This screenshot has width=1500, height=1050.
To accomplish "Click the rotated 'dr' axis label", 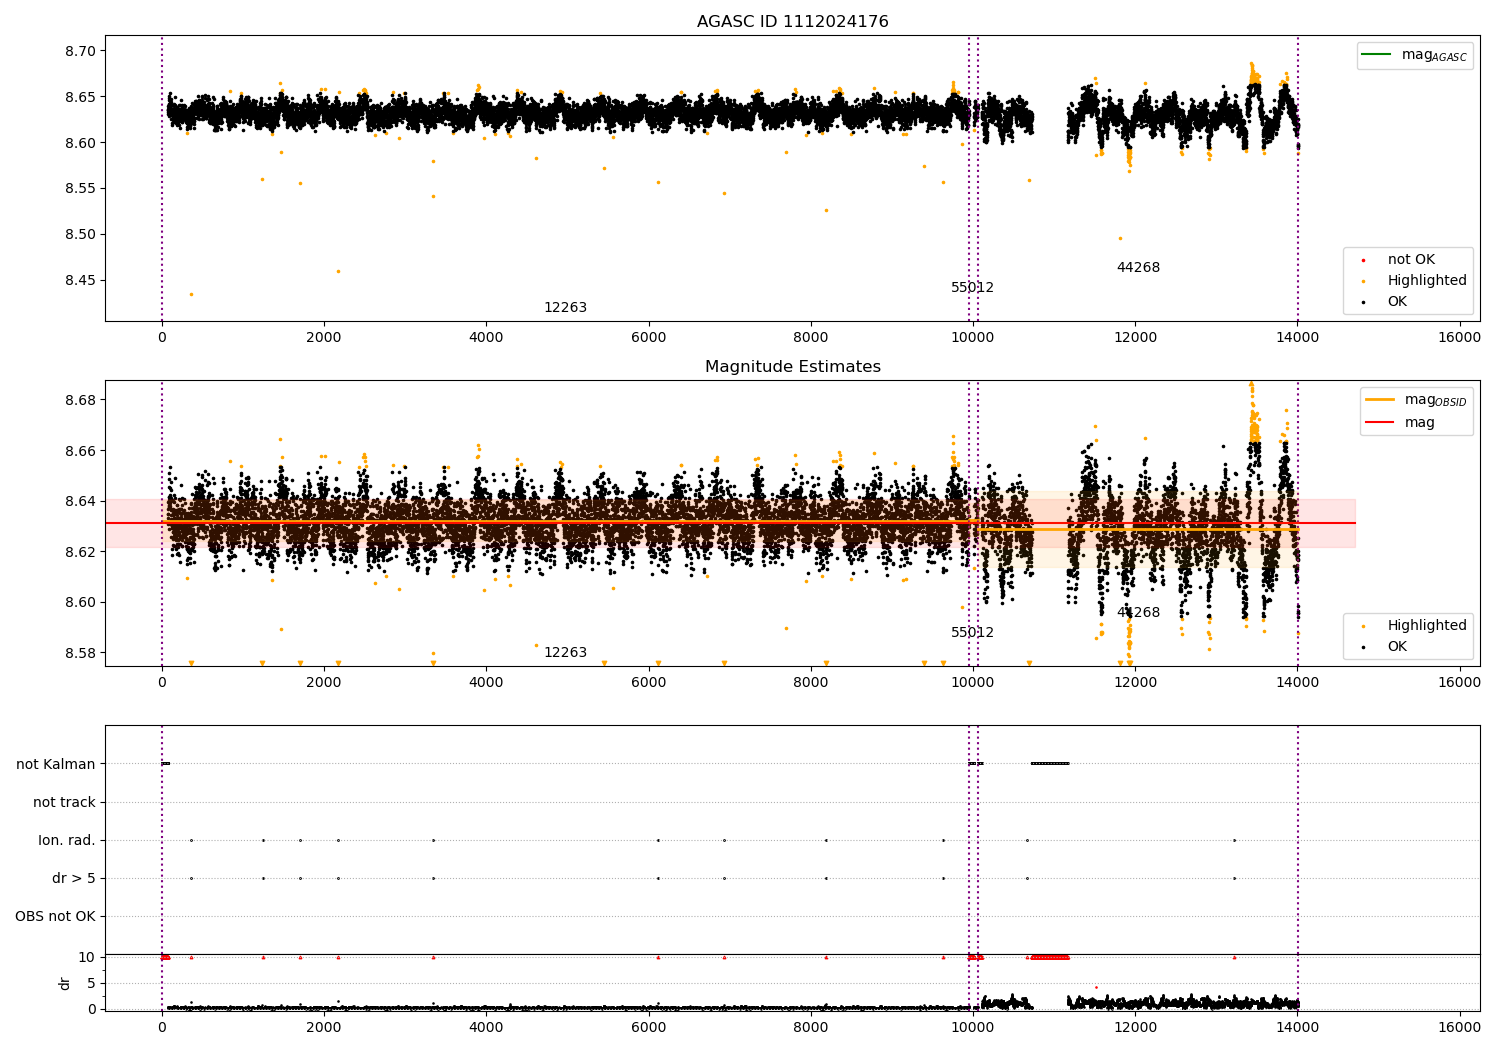I will coord(65,983).
